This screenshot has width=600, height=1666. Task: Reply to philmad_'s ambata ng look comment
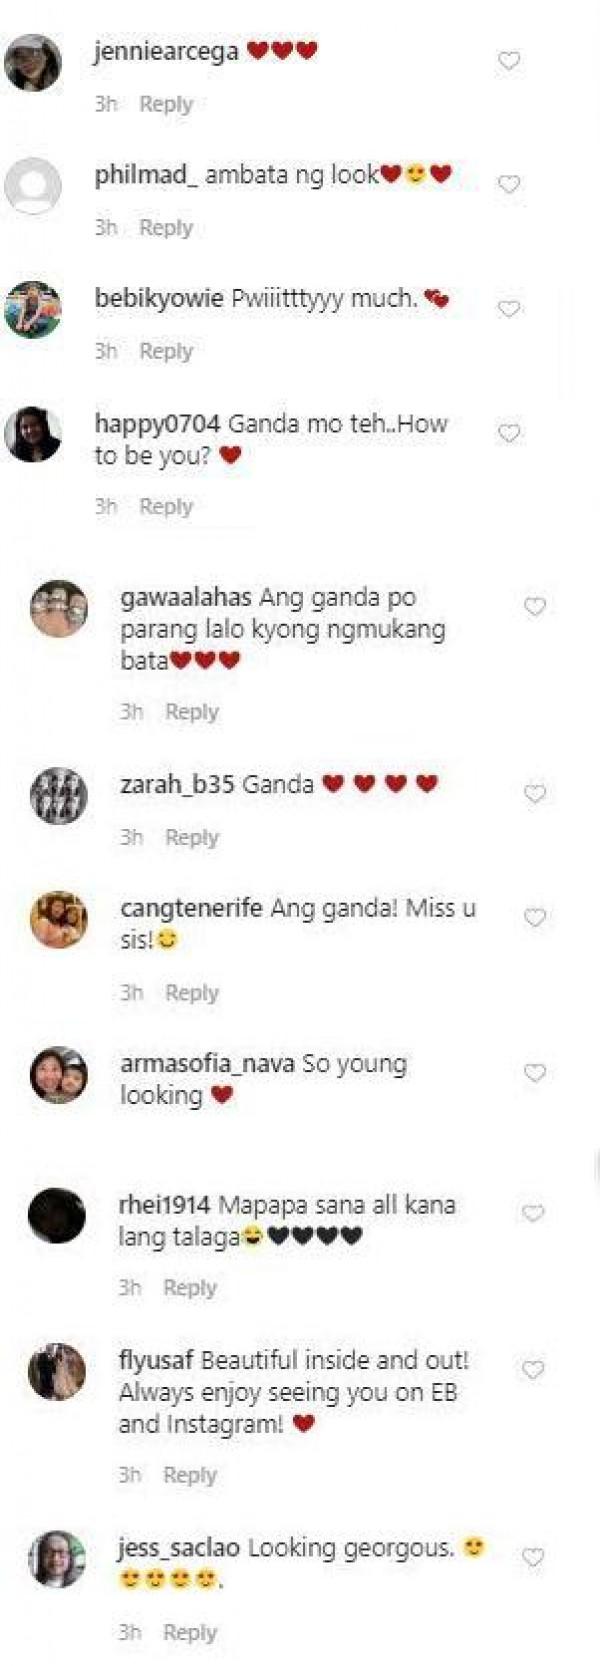coord(166,228)
